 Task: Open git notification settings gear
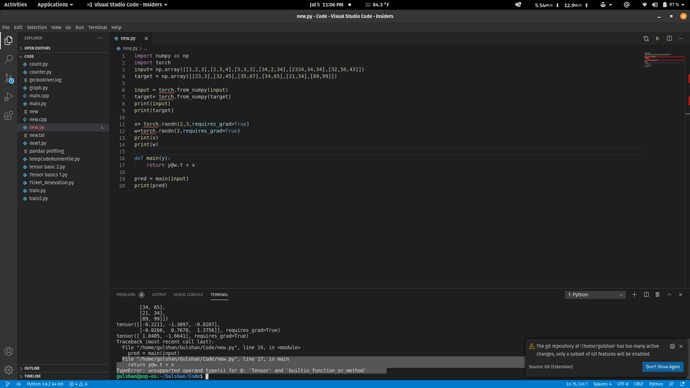672,346
